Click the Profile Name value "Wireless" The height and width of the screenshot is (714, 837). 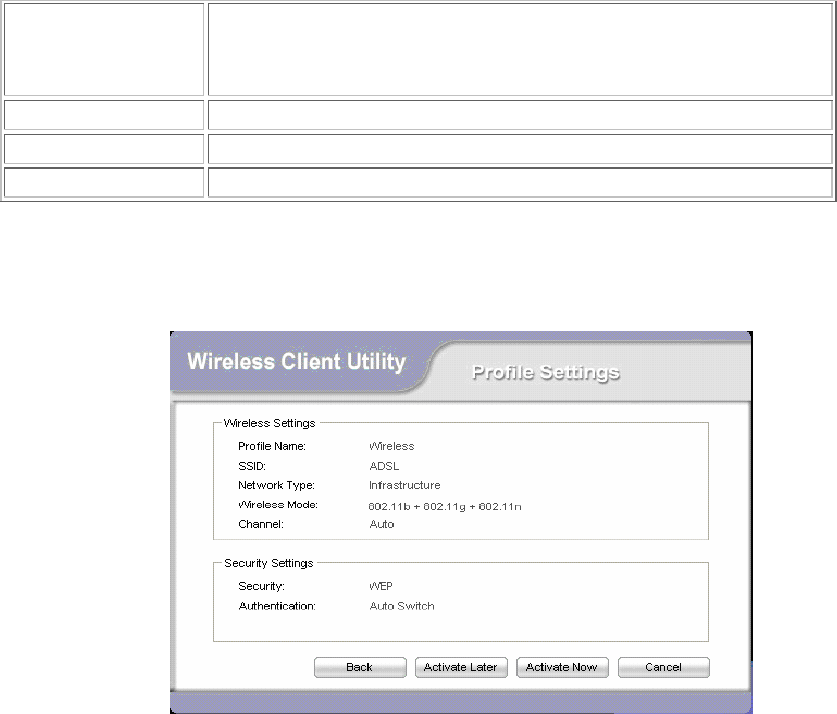392,446
